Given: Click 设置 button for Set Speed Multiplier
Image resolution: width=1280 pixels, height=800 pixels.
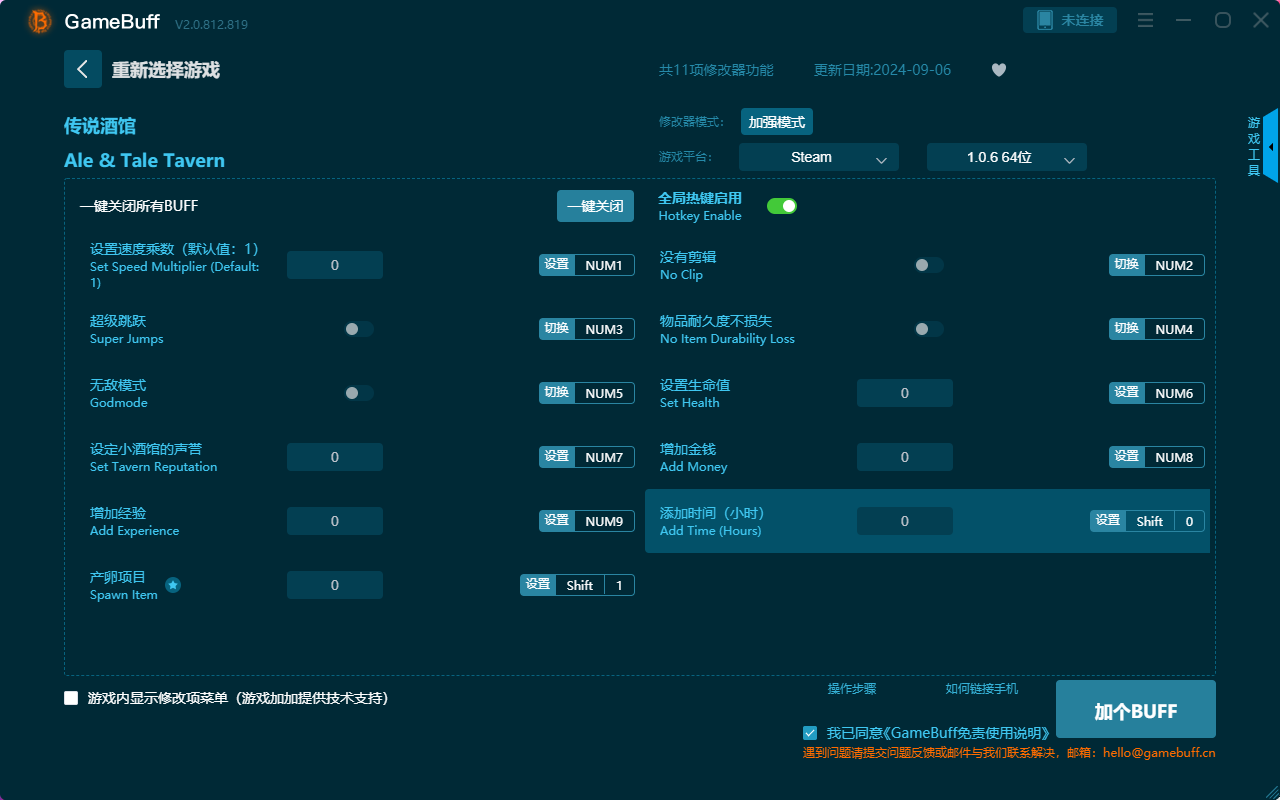Looking at the screenshot, I should (x=557, y=265).
